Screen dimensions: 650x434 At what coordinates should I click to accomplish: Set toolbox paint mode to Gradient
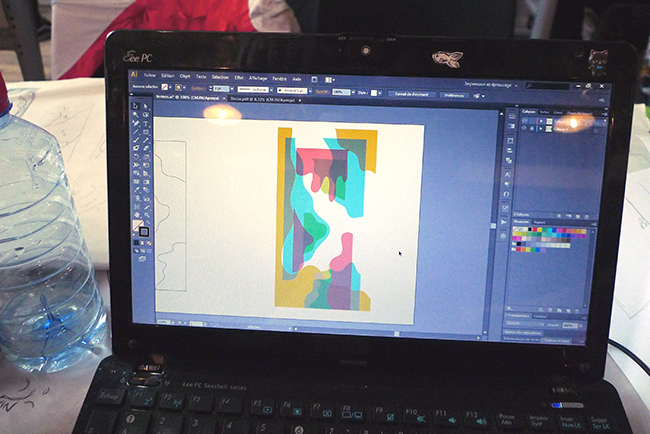coord(143,243)
